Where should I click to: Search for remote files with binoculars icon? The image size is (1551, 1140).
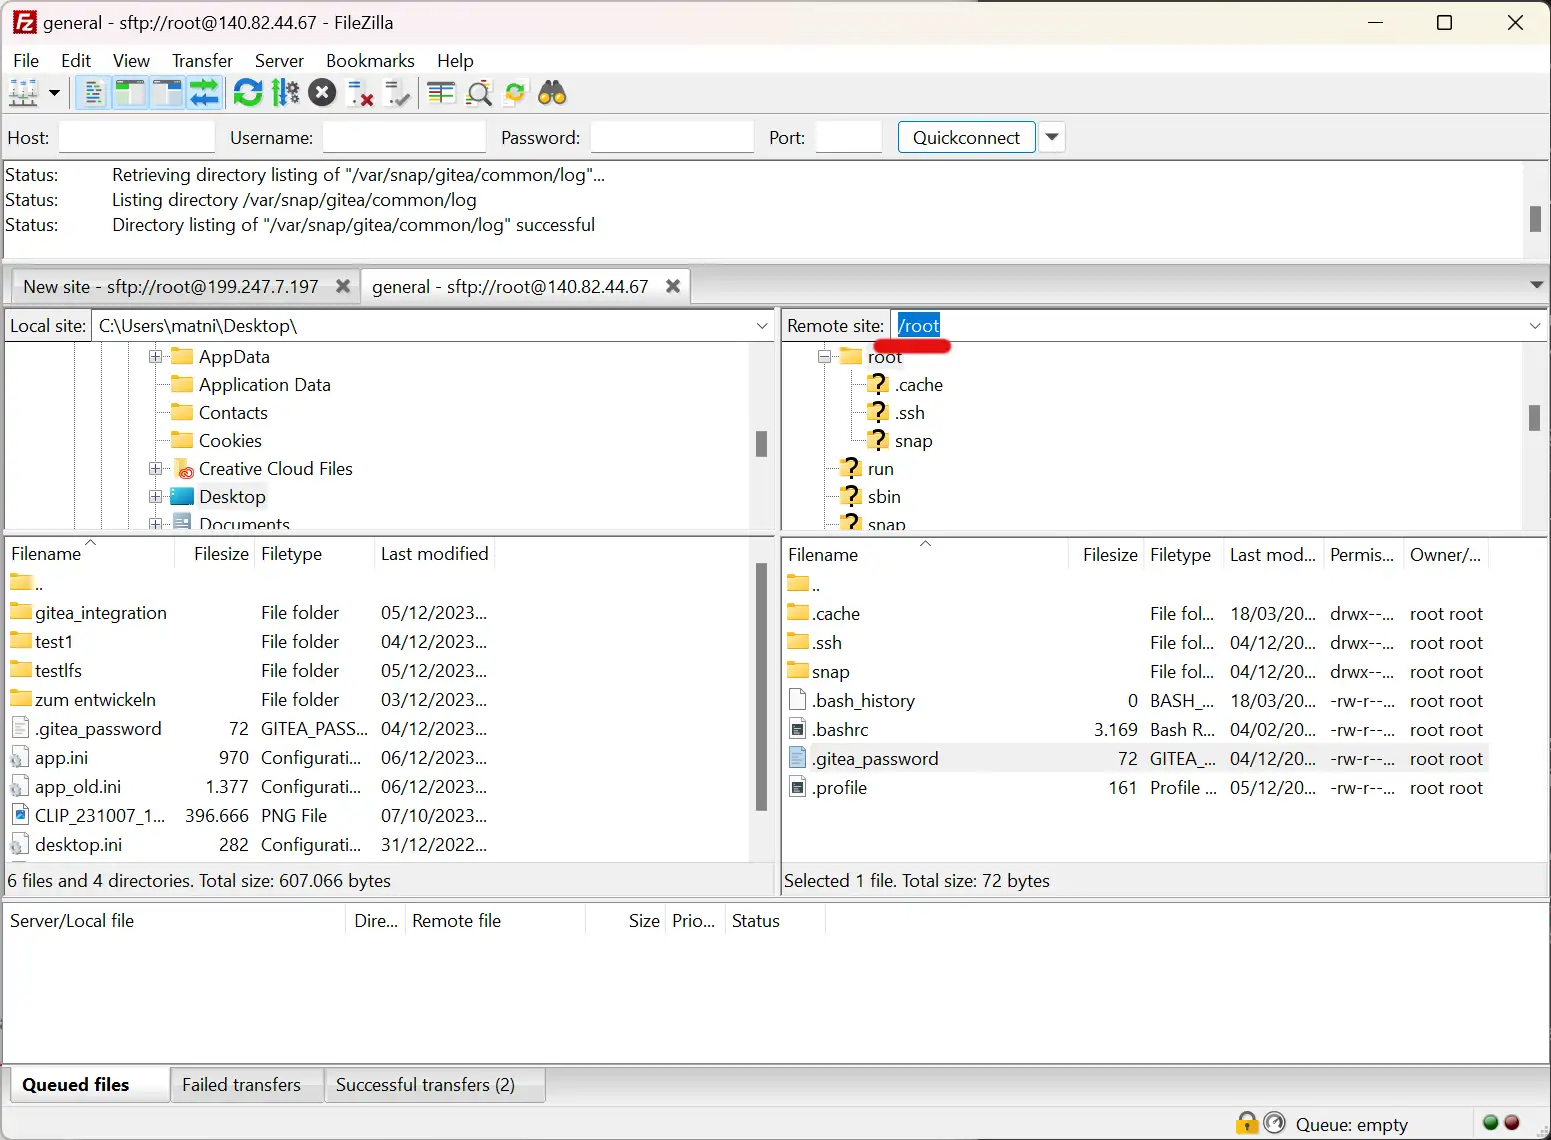[x=552, y=92]
